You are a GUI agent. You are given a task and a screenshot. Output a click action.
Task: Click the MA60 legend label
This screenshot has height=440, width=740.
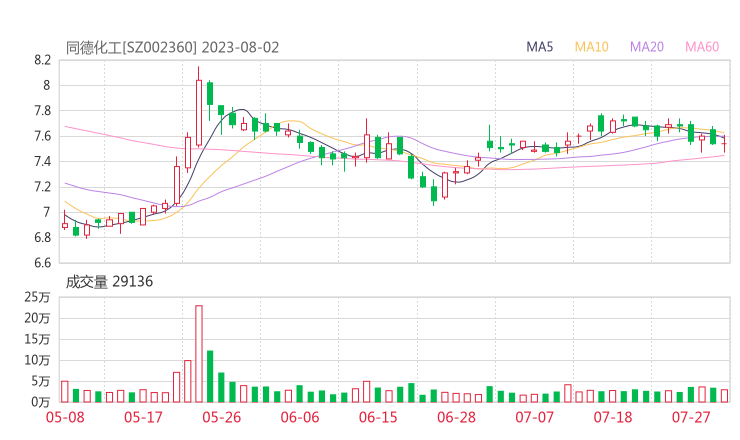(x=702, y=47)
